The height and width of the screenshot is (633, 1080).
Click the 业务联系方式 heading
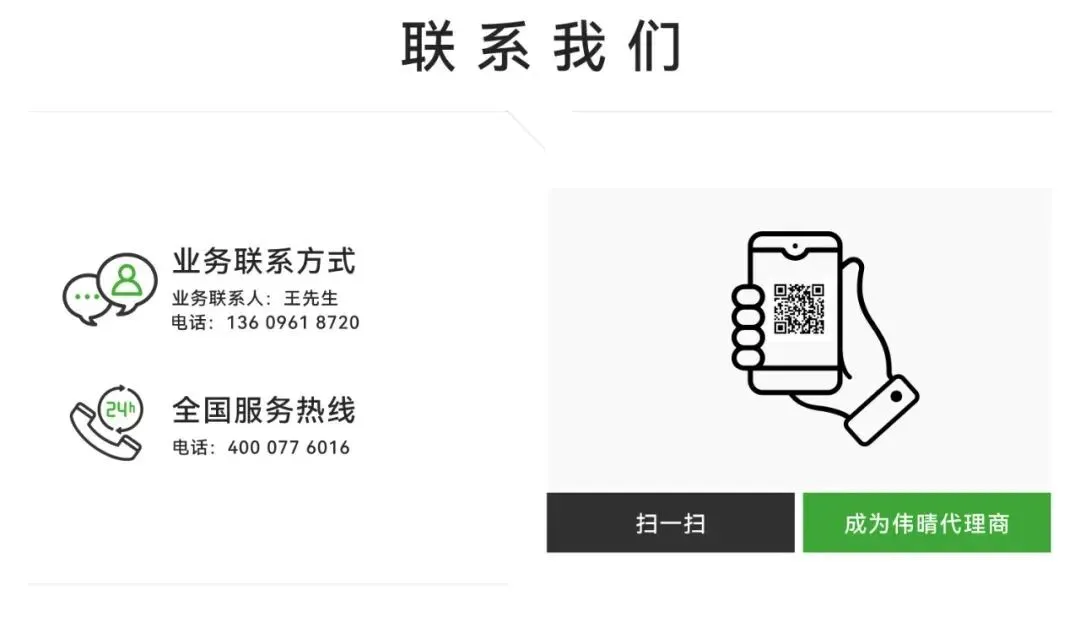[x=264, y=262]
